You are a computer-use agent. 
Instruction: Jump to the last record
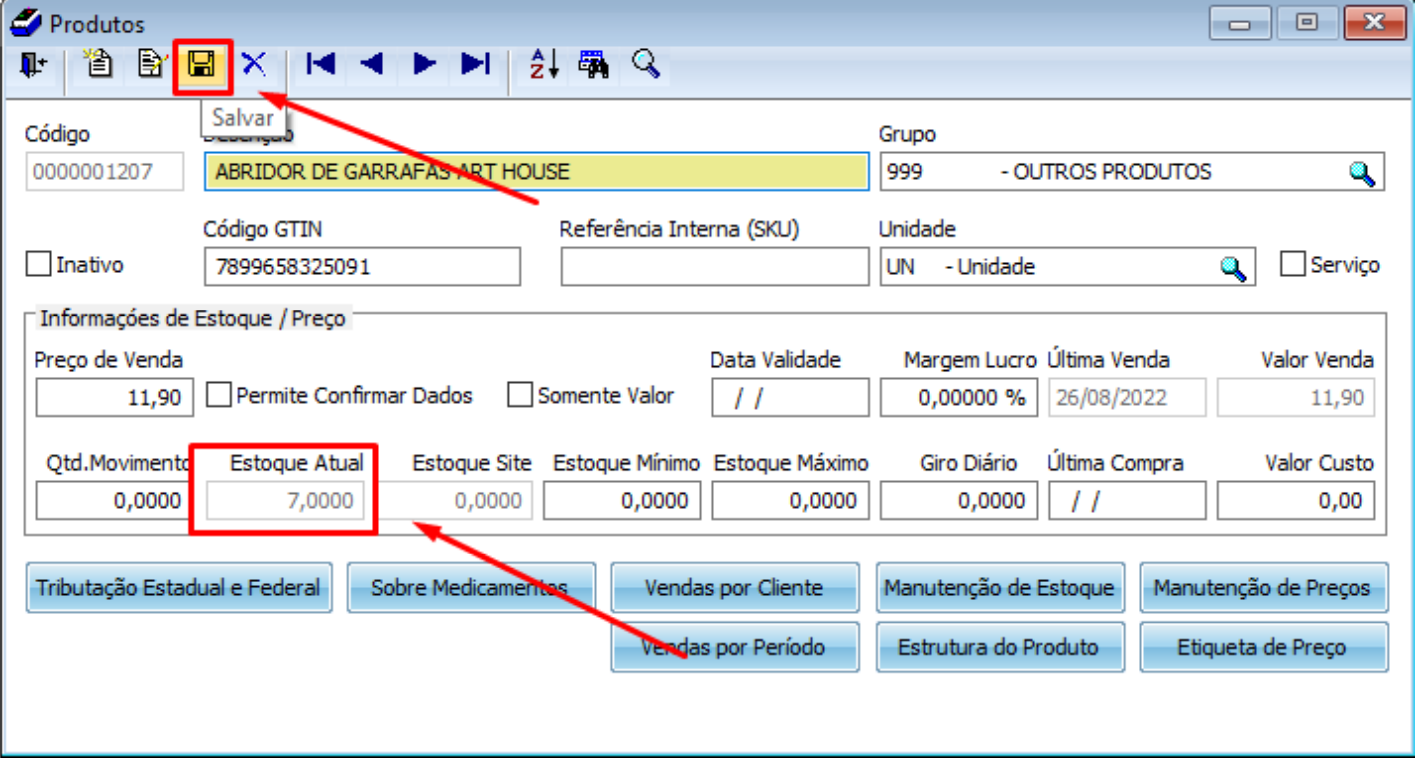(x=475, y=65)
